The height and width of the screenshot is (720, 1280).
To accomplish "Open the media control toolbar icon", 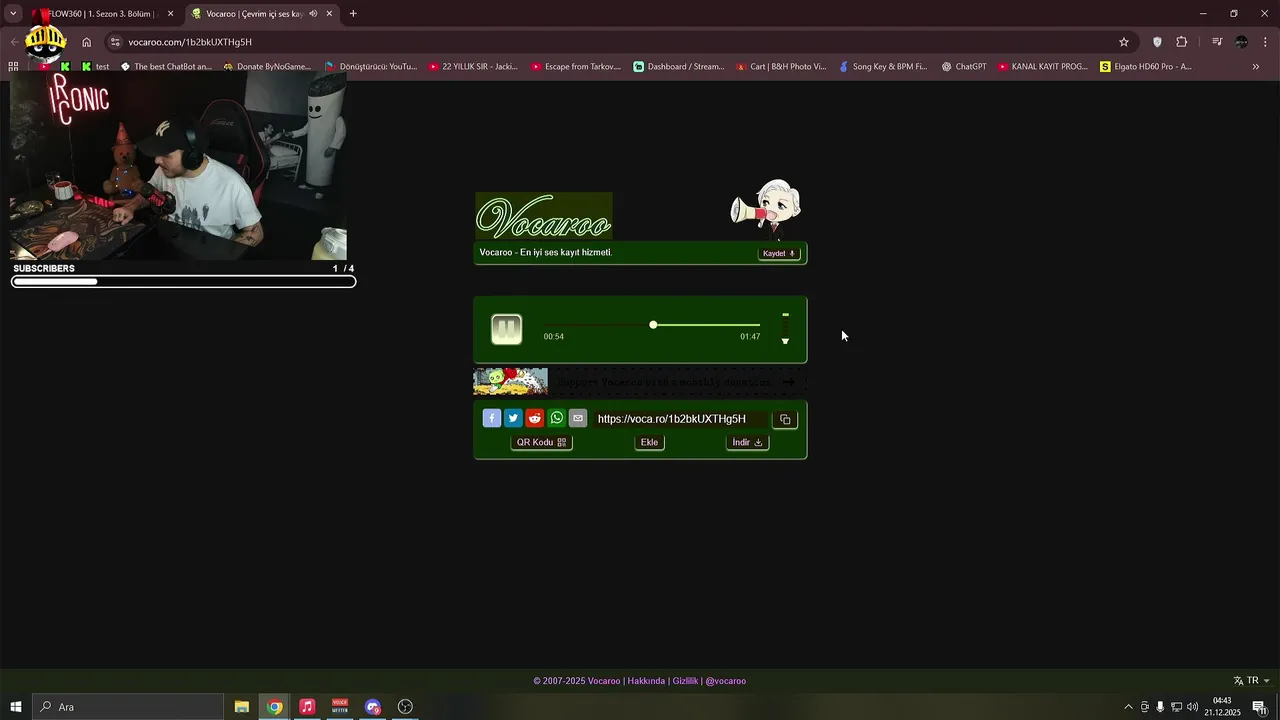I will (x=1217, y=42).
